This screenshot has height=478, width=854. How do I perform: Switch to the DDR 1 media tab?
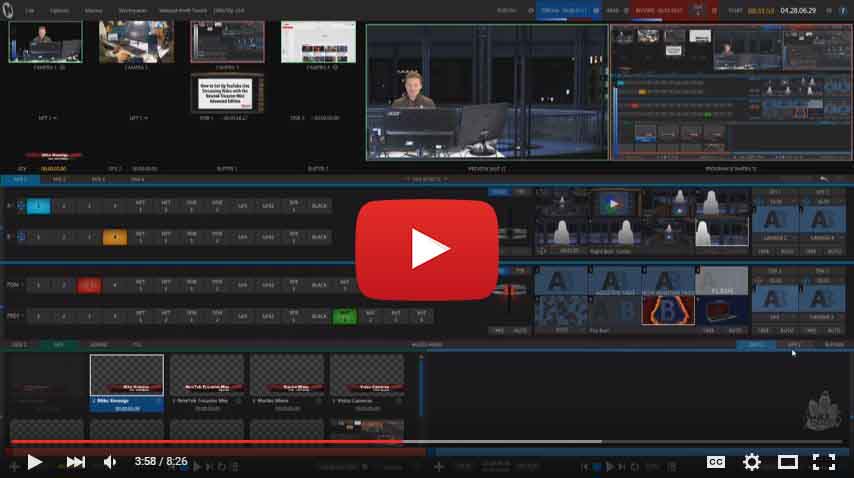[x=19, y=345]
